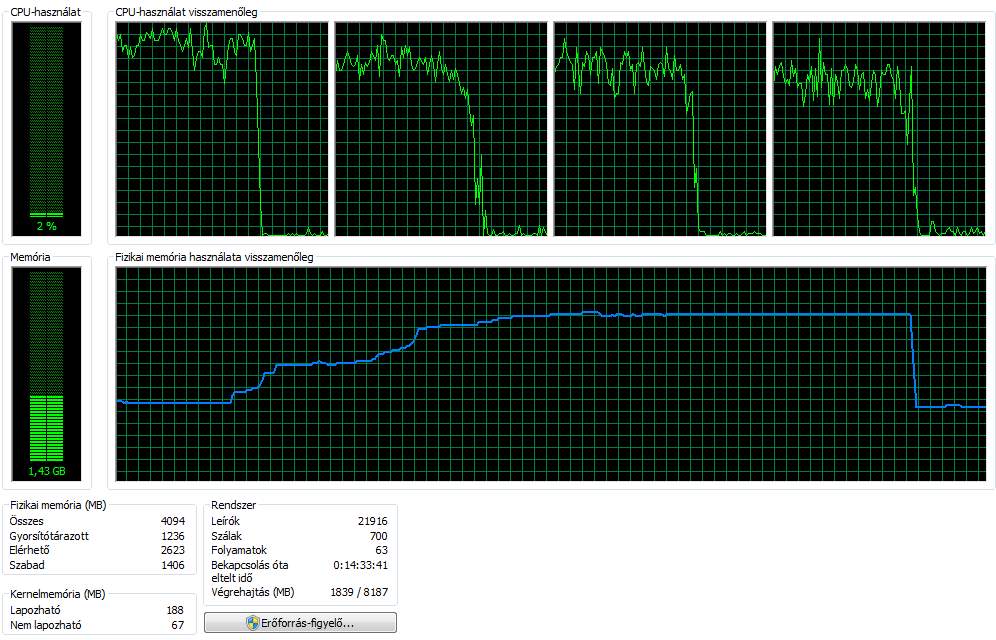Click the 'Leírók' row label
The width and height of the screenshot is (996, 640).
coord(225,521)
